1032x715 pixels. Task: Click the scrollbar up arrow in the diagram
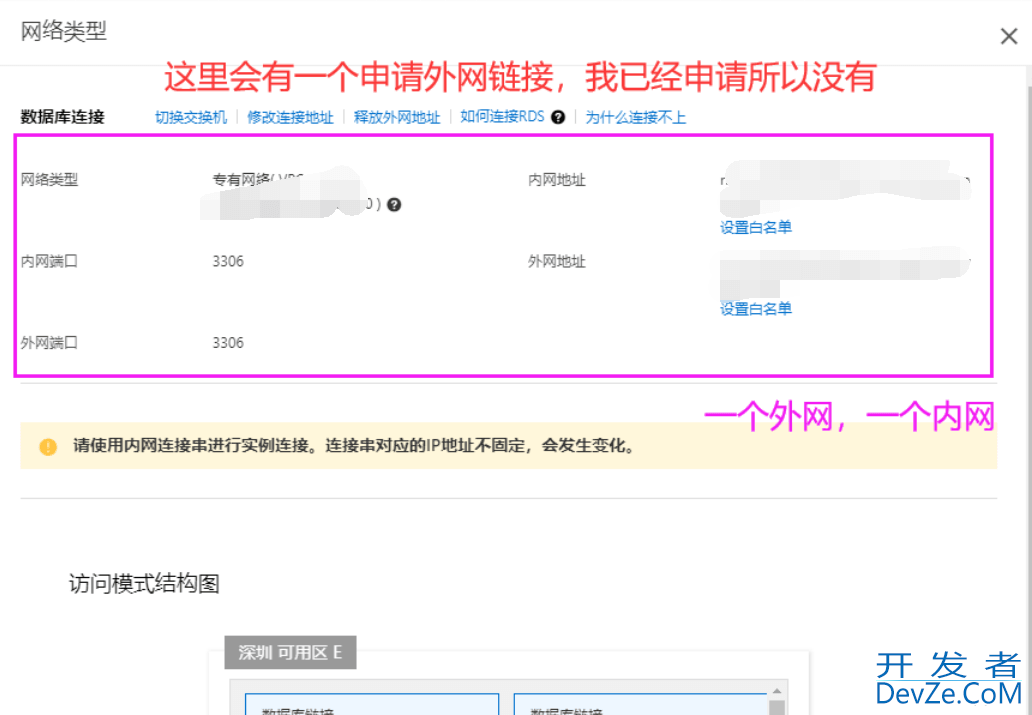click(777, 691)
